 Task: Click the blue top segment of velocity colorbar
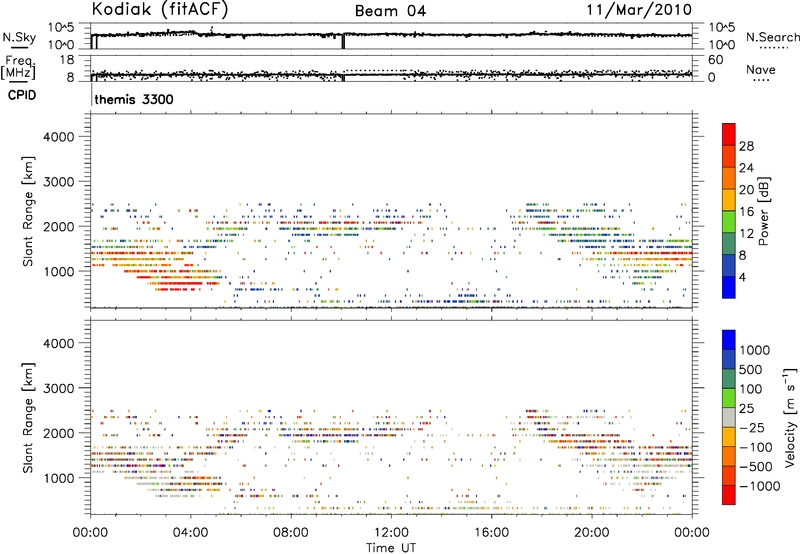click(729, 340)
